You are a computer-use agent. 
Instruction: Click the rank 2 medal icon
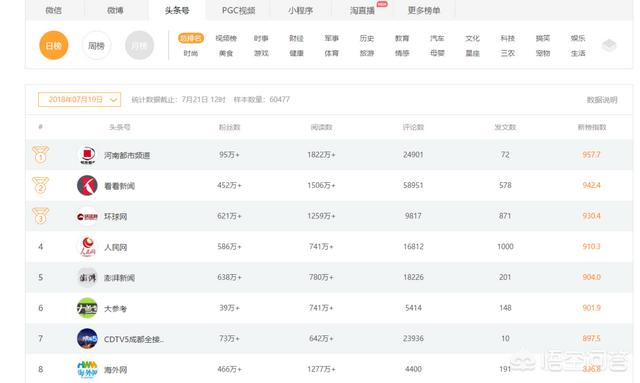[x=40, y=185]
